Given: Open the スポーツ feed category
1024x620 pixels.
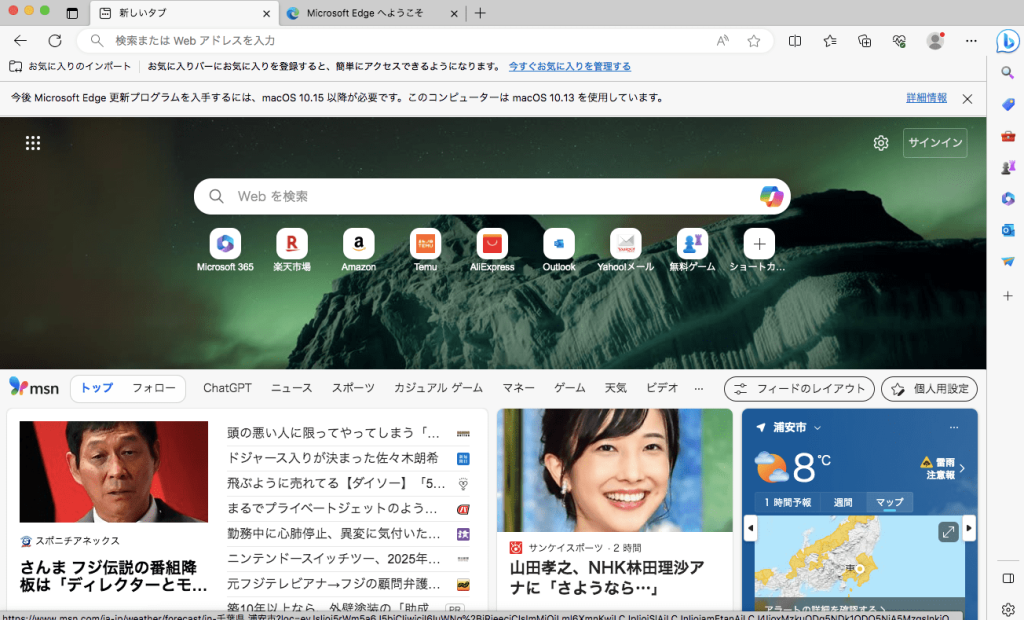Looking at the screenshot, I should pyautogui.click(x=353, y=388).
